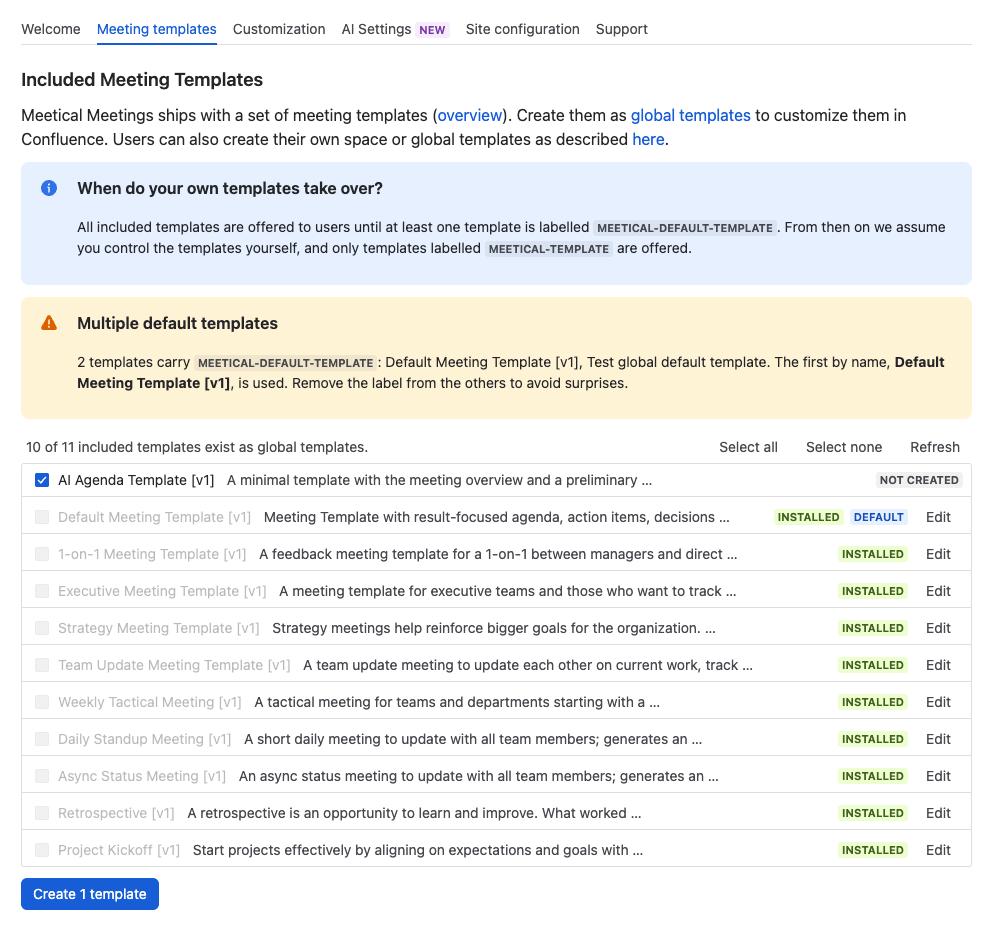
Task: Edit the Executive Meeting Template
Action: tap(939, 591)
